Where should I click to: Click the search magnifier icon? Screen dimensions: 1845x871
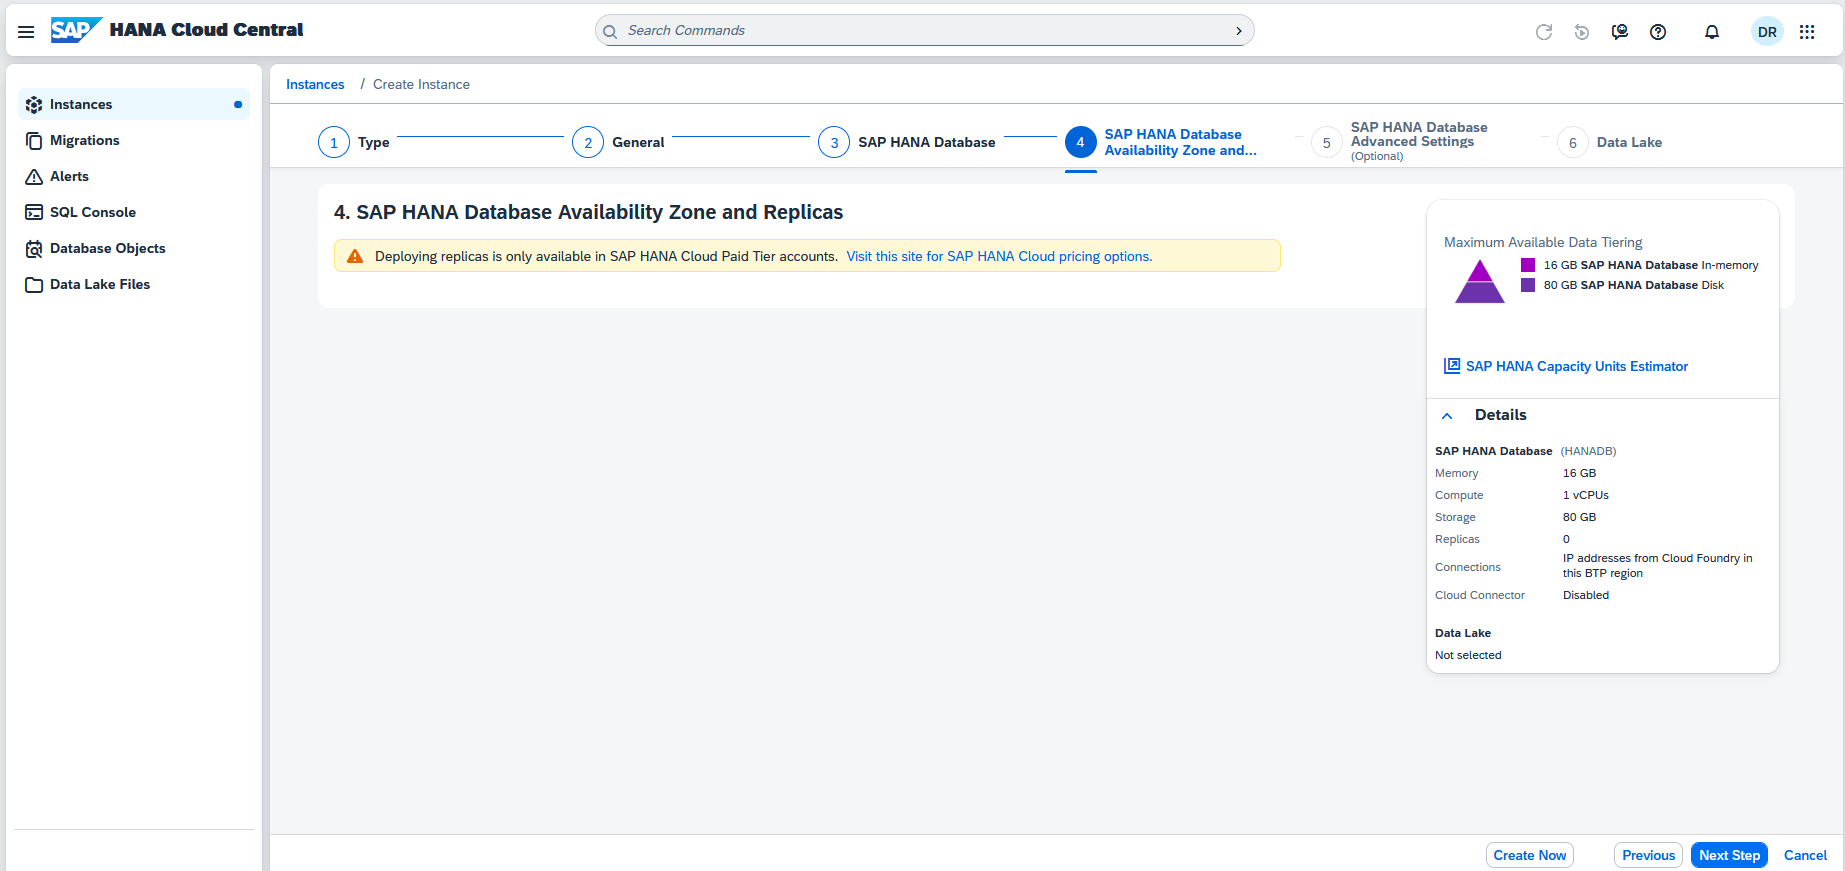(610, 31)
